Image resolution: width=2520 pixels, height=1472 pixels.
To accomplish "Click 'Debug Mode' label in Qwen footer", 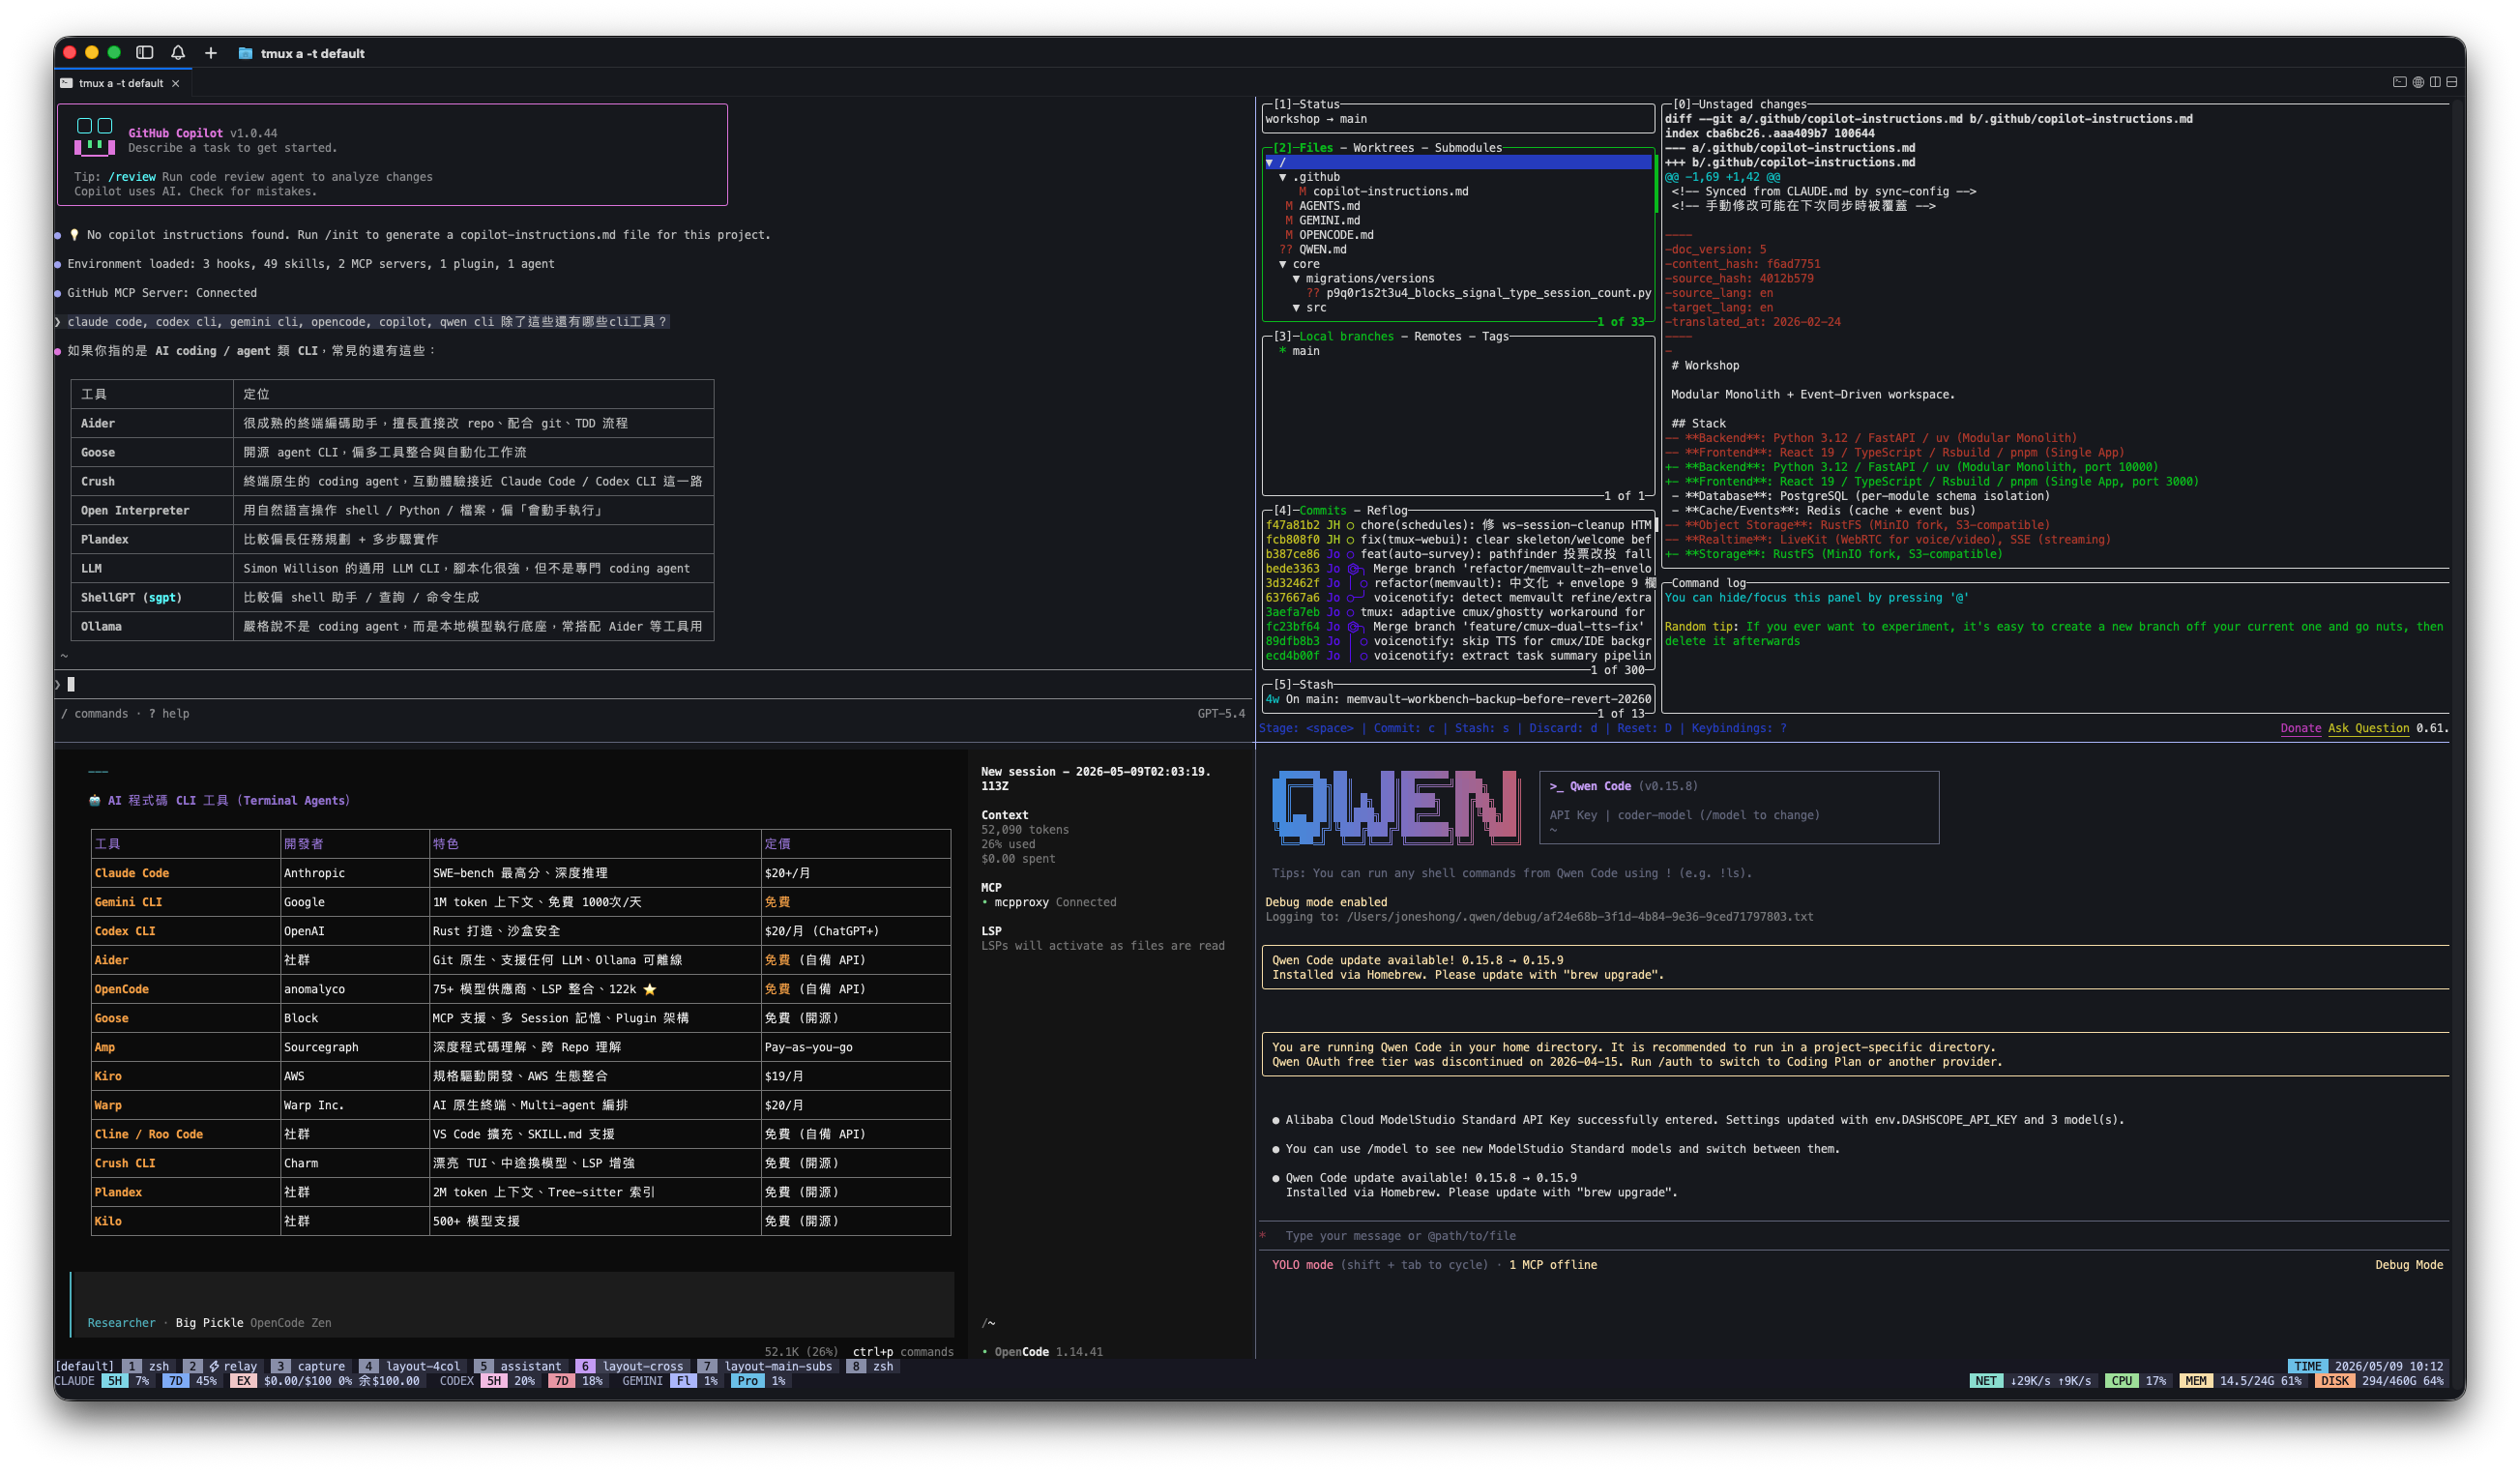I will click(x=2408, y=1265).
